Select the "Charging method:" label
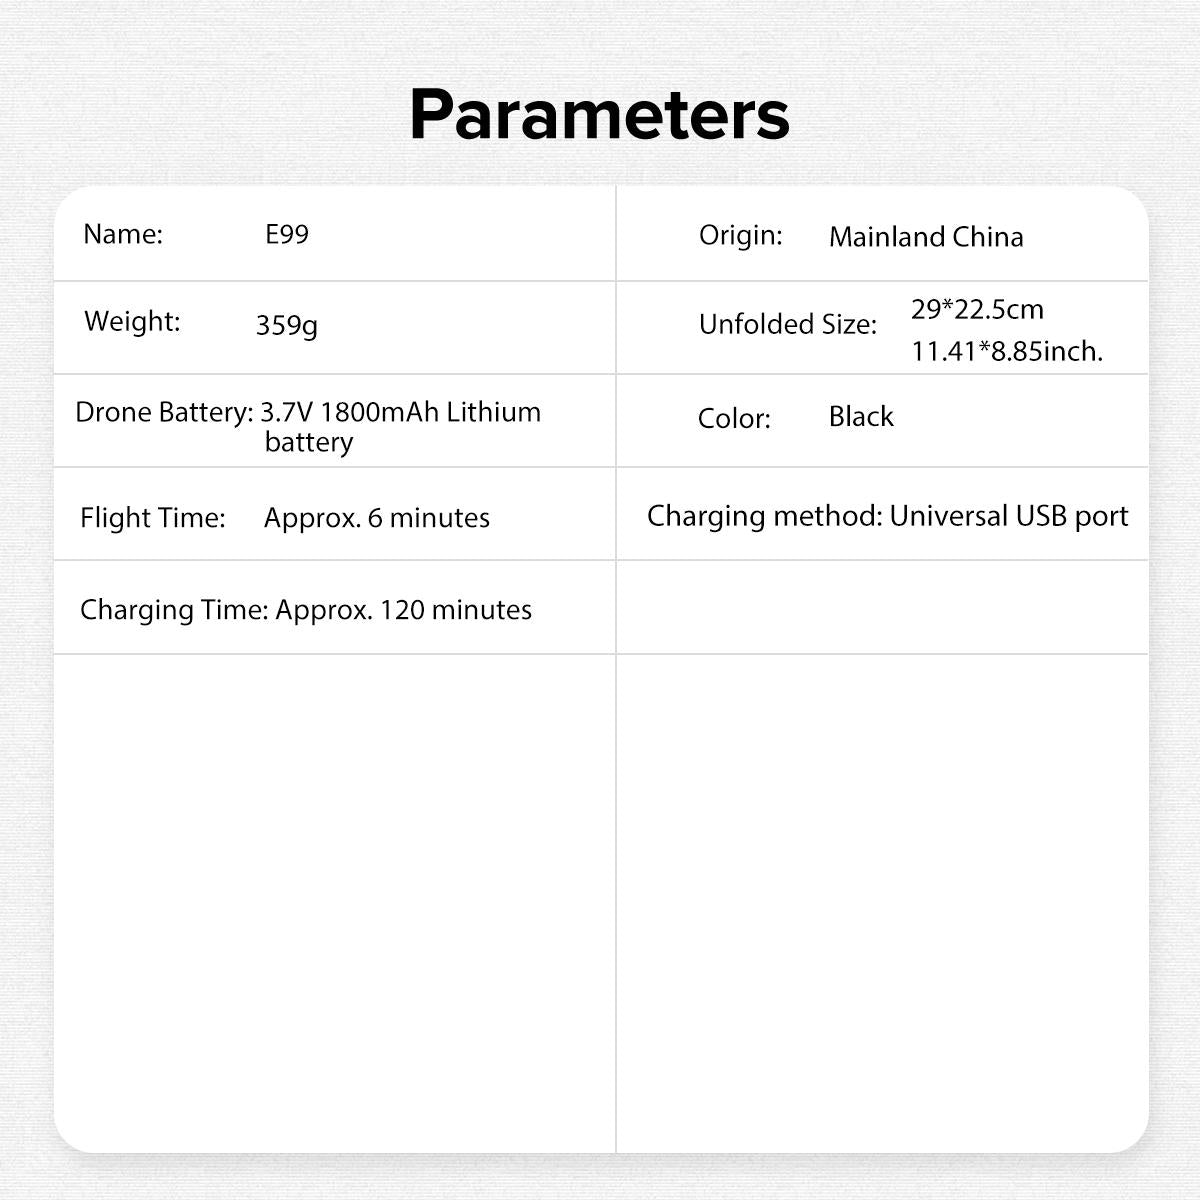 [x=764, y=516]
